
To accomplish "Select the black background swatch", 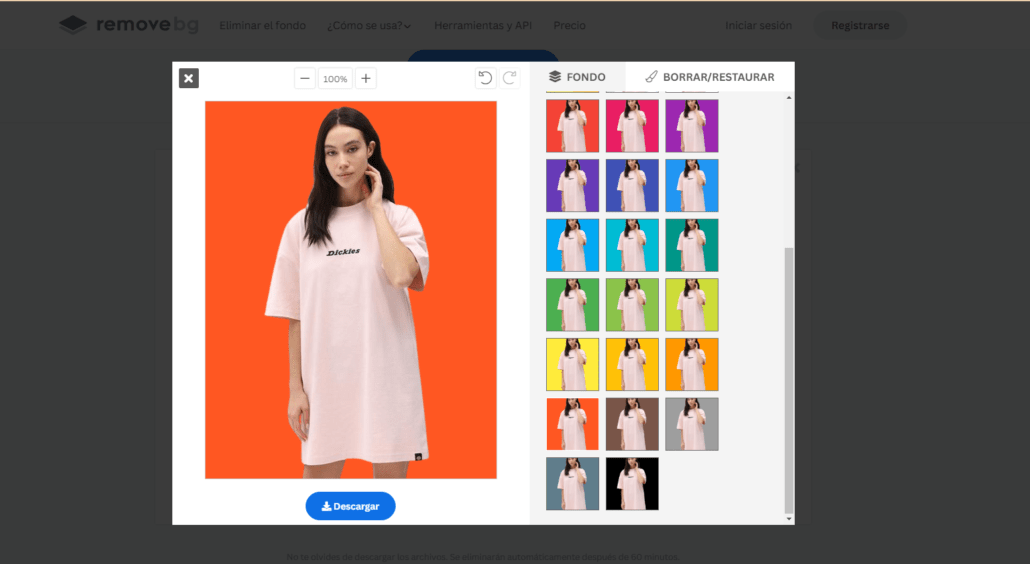I will 632,484.
